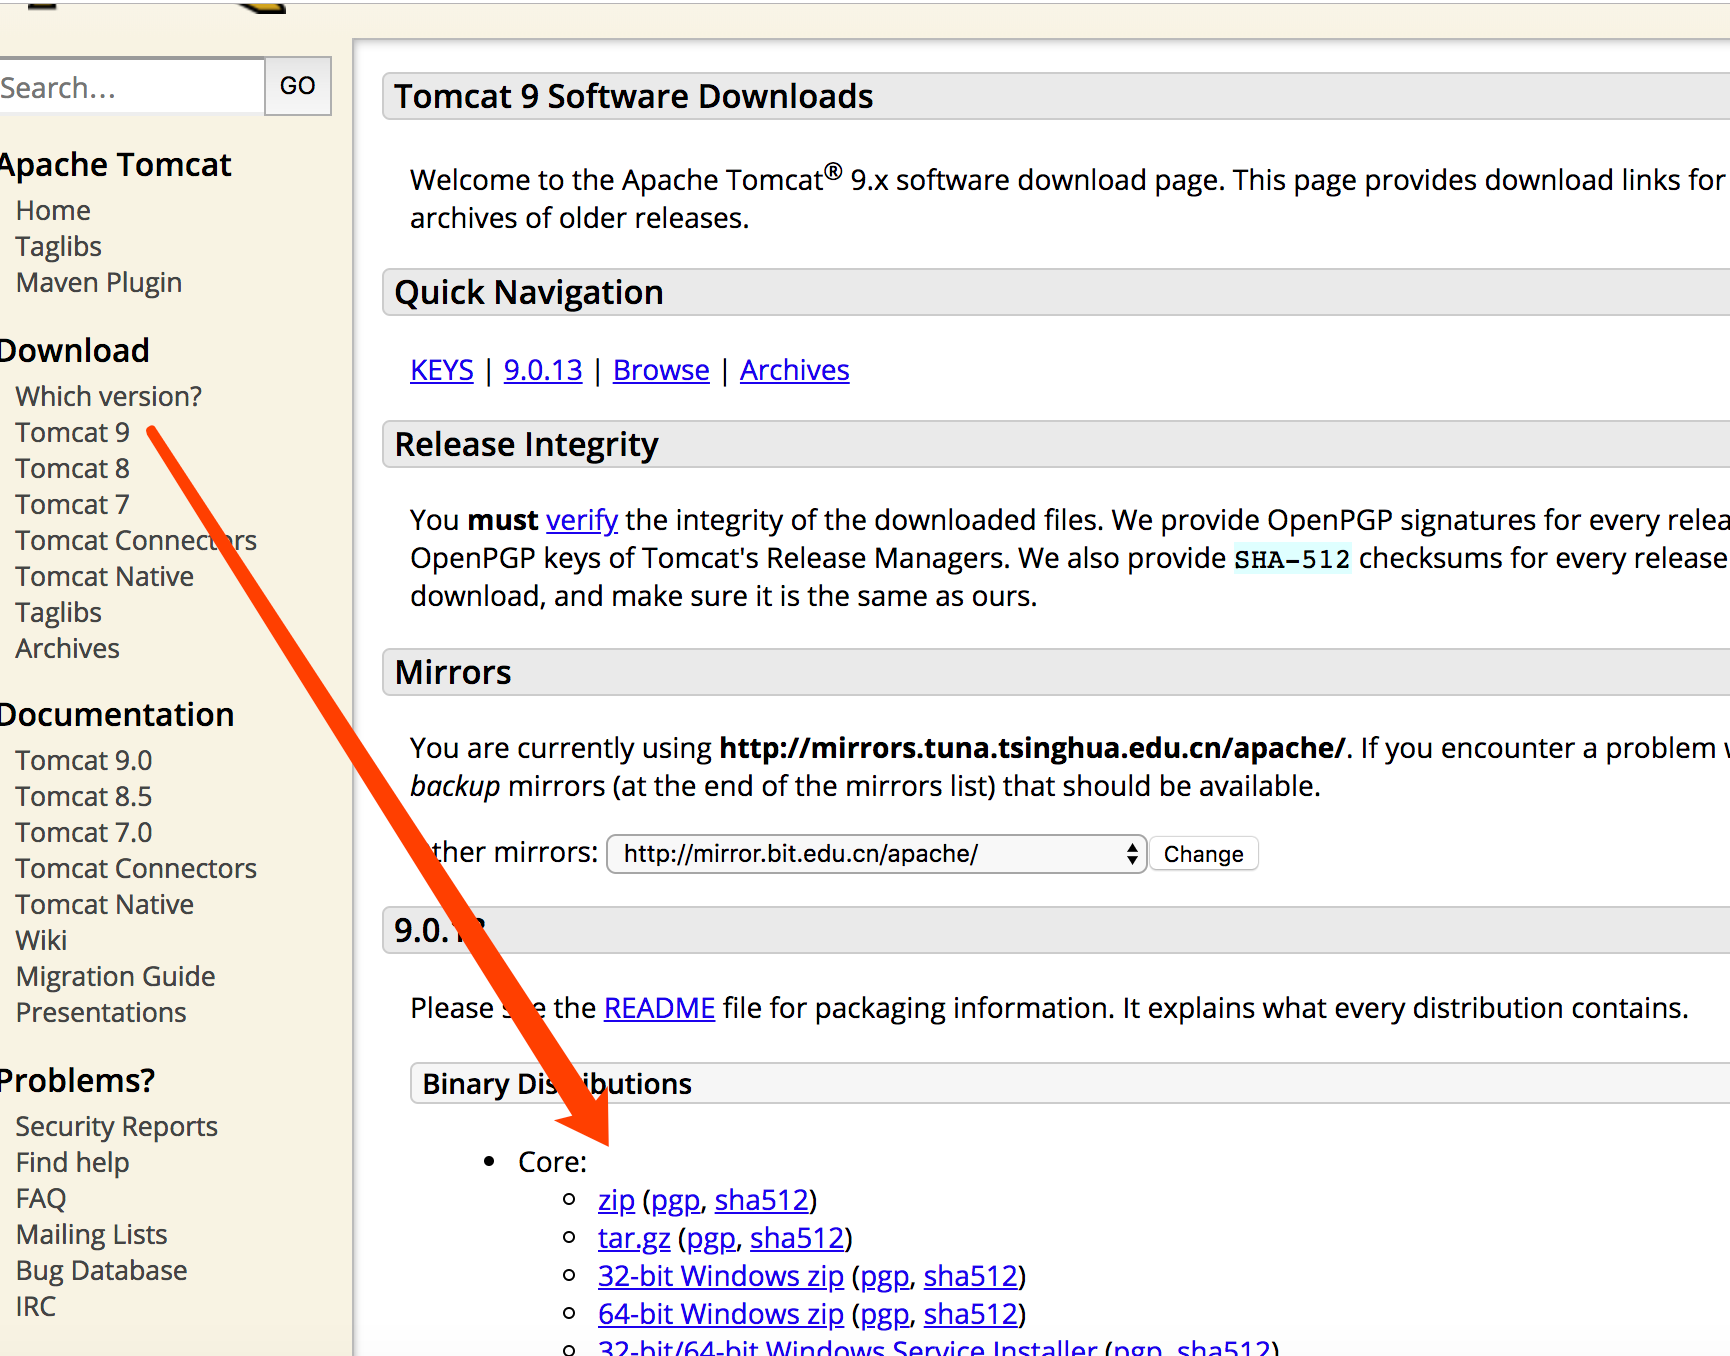Open Tomcat 9.0 documentation link
Screen dimensions: 1730x1356
[84, 761]
